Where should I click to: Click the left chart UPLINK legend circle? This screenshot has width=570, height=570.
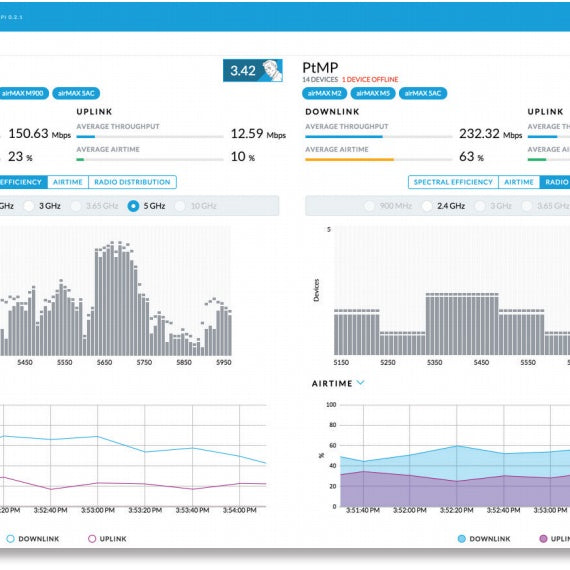pos(92,538)
